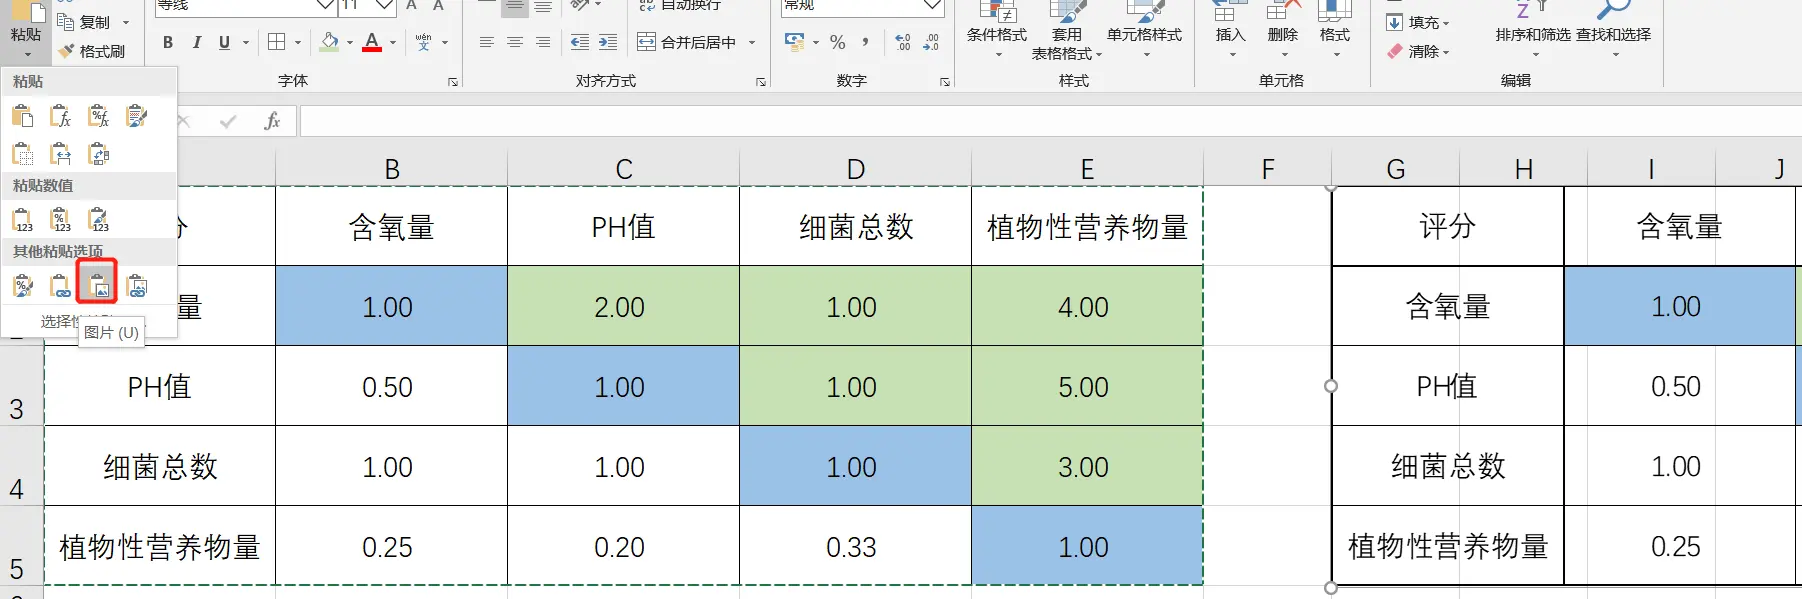Viewport: 1802px width, 599px height.
Task: Select column C header
Action: coord(623,169)
